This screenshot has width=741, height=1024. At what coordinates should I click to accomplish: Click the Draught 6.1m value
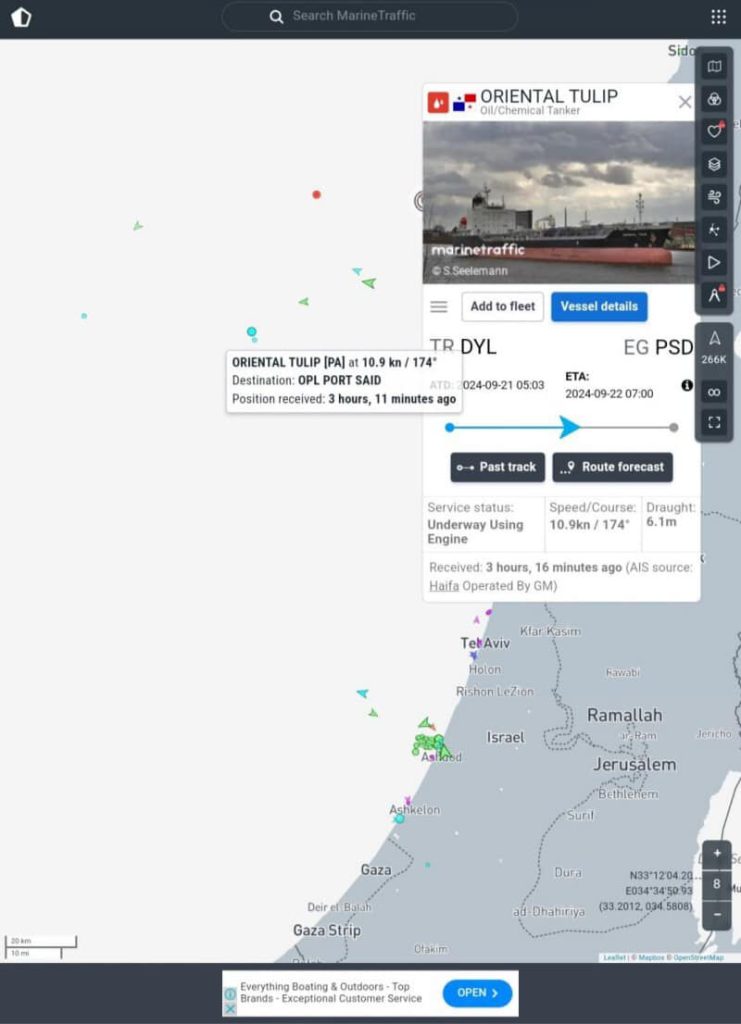pyautogui.click(x=661, y=522)
